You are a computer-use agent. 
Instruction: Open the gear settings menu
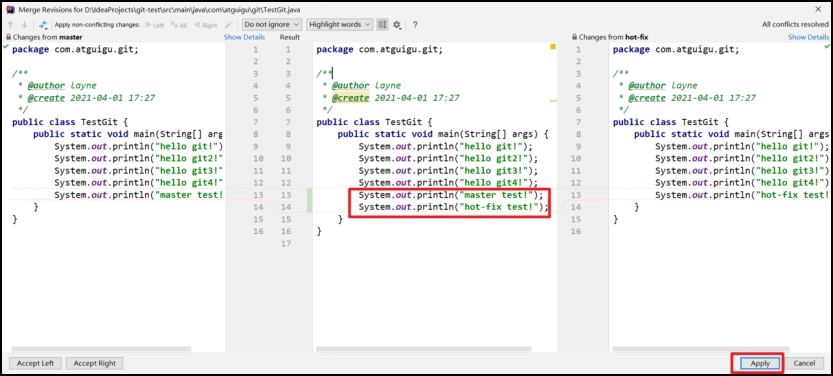click(x=397, y=25)
